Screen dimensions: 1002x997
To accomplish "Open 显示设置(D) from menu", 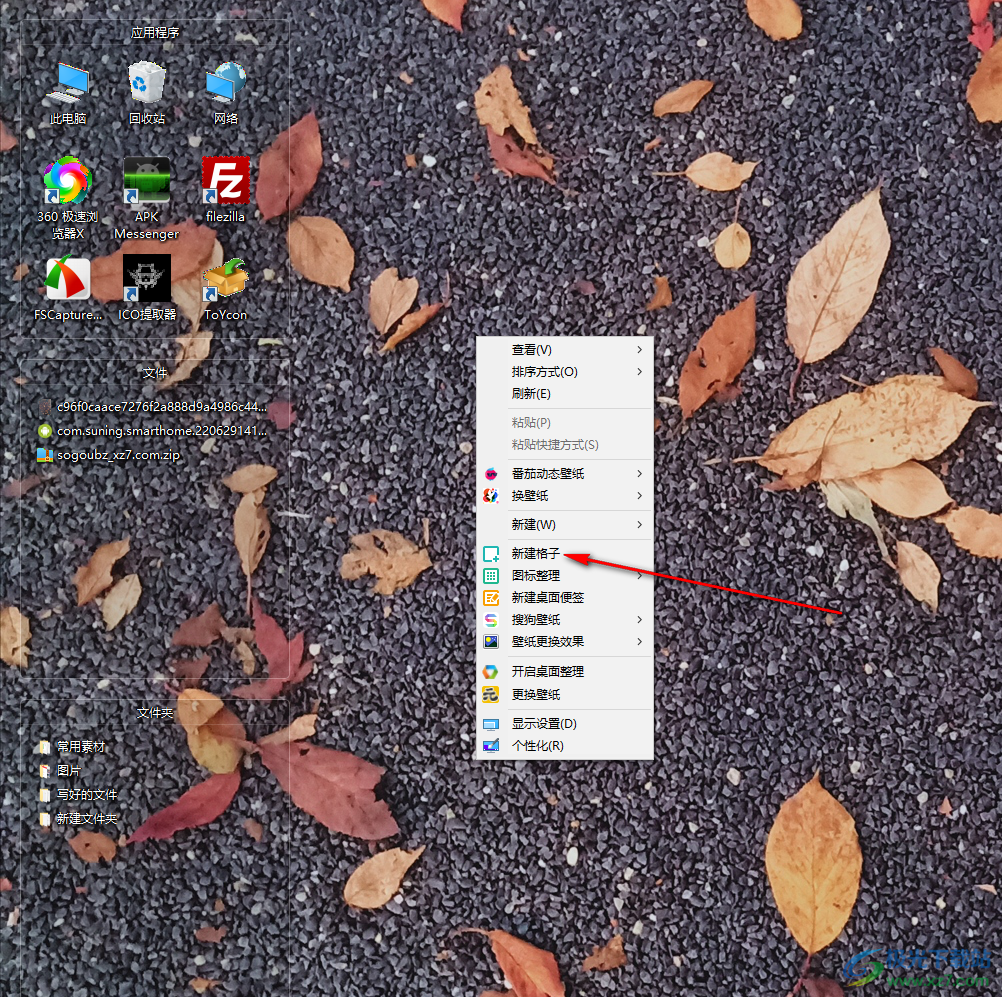I will (544, 724).
